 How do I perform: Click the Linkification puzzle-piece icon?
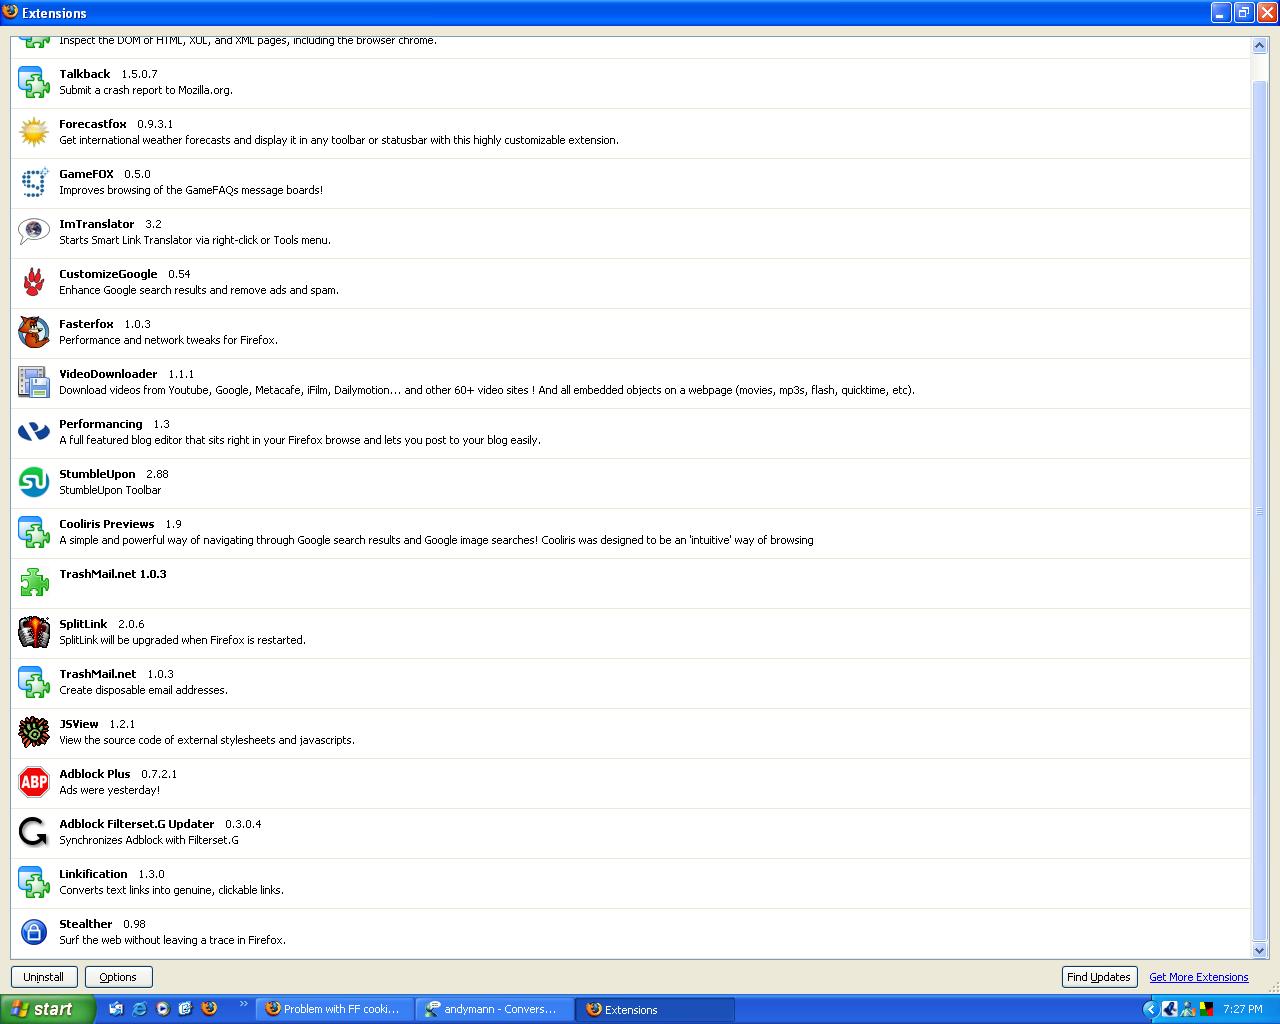pos(34,882)
